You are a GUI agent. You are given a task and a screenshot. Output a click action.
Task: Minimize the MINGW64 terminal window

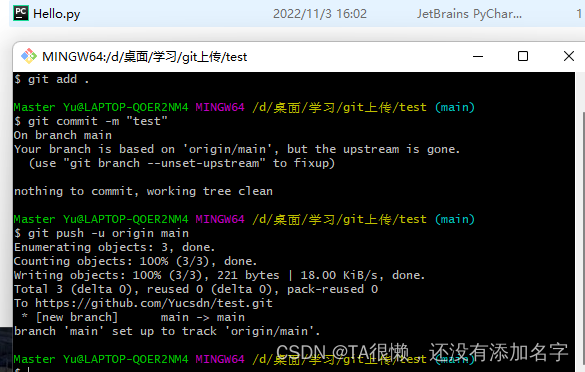[x=478, y=56]
